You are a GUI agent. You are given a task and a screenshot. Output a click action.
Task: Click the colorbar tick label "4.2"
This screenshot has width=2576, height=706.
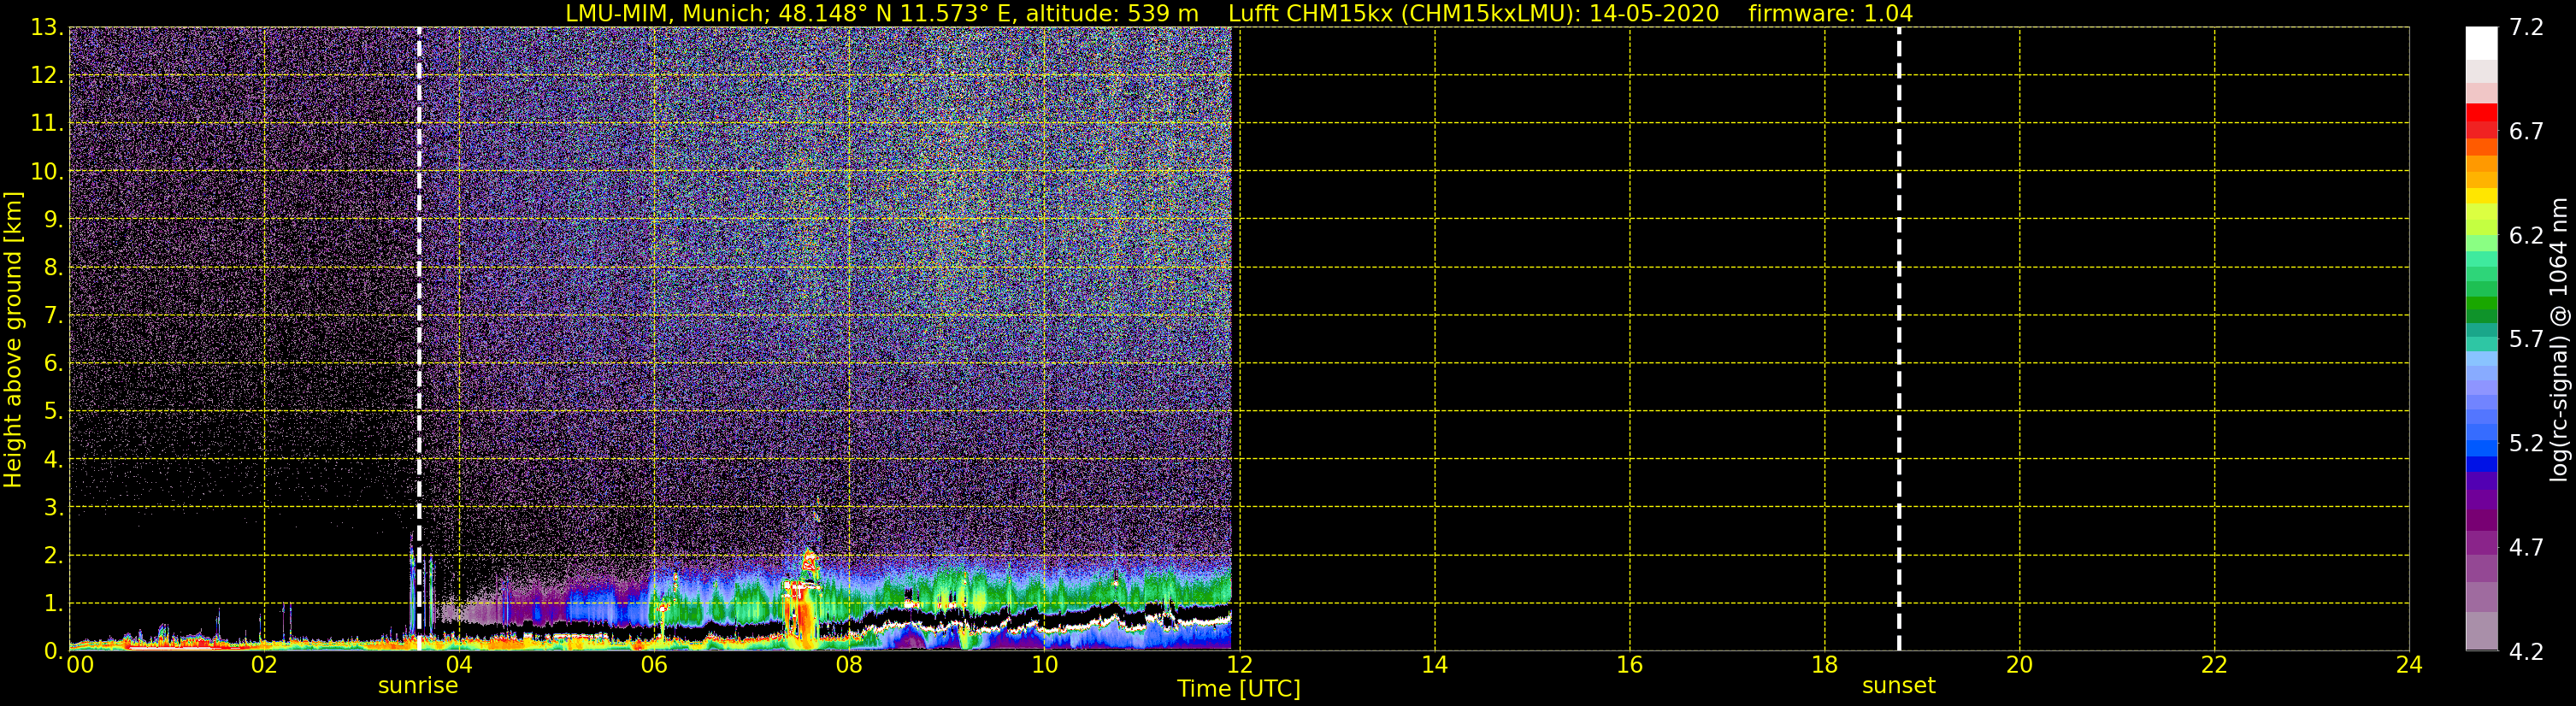2526,651
